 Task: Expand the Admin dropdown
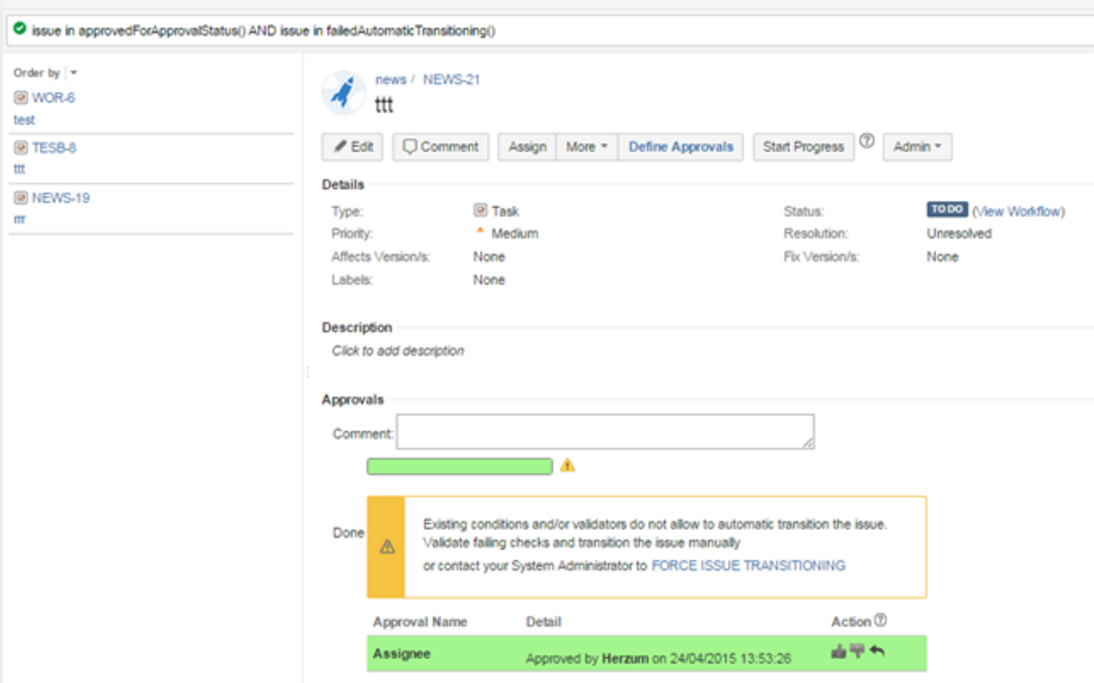click(917, 147)
